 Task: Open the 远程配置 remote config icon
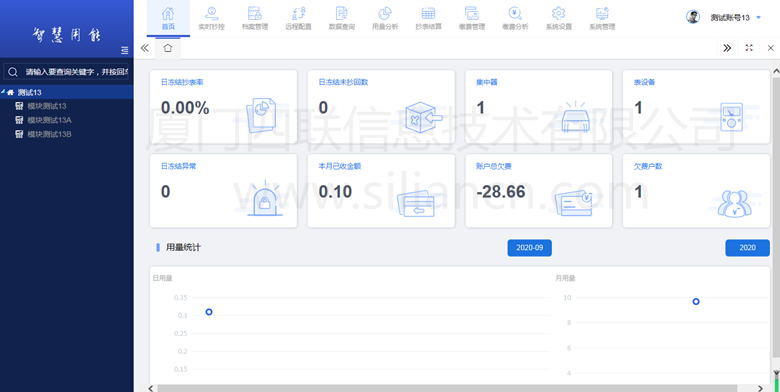[x=298, y=13]
